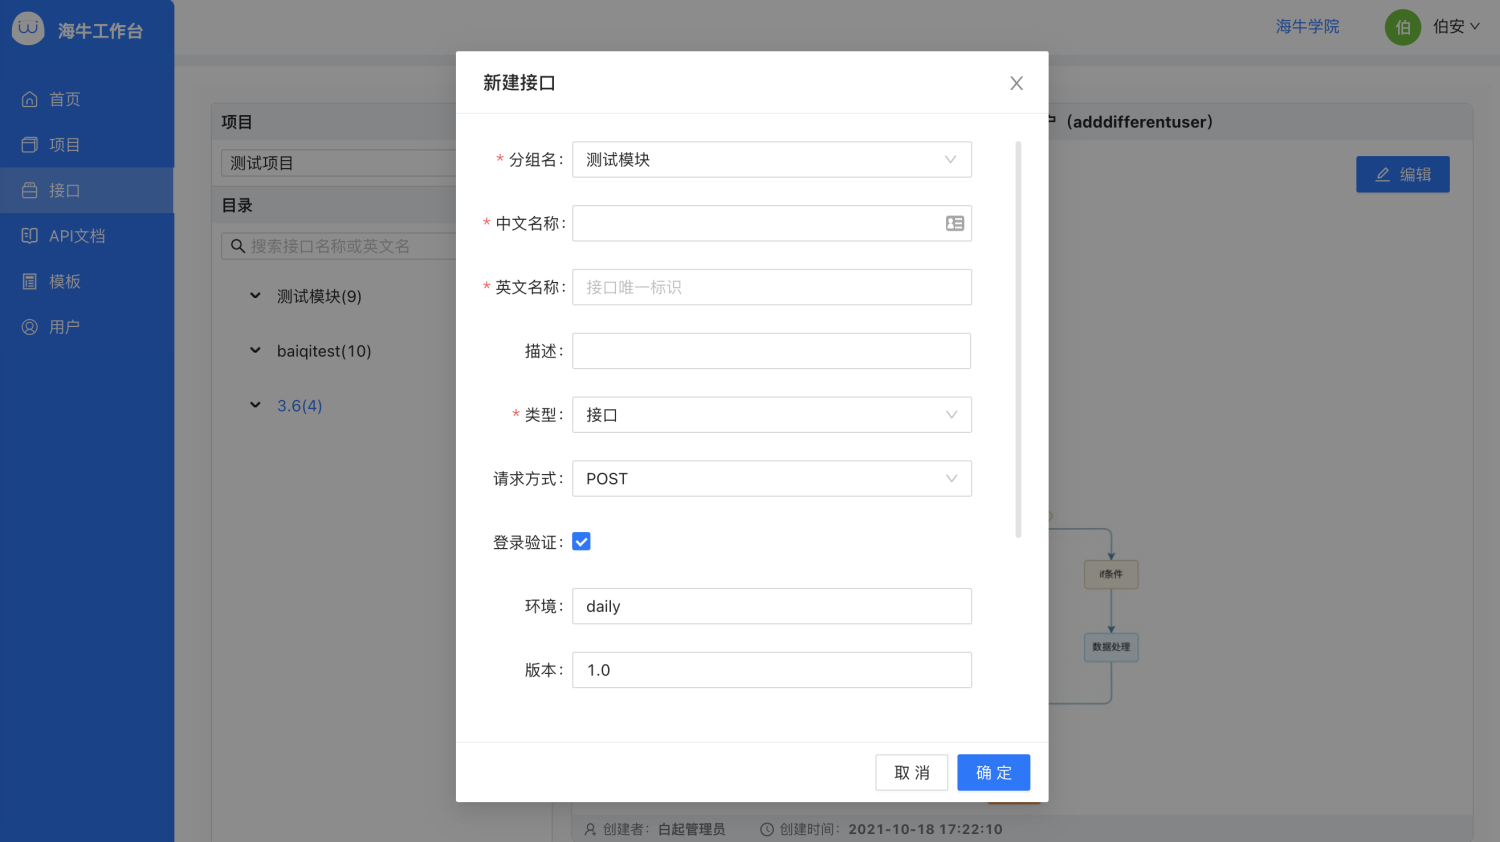Click the search magnifier icon in 目录

(238, 246)
